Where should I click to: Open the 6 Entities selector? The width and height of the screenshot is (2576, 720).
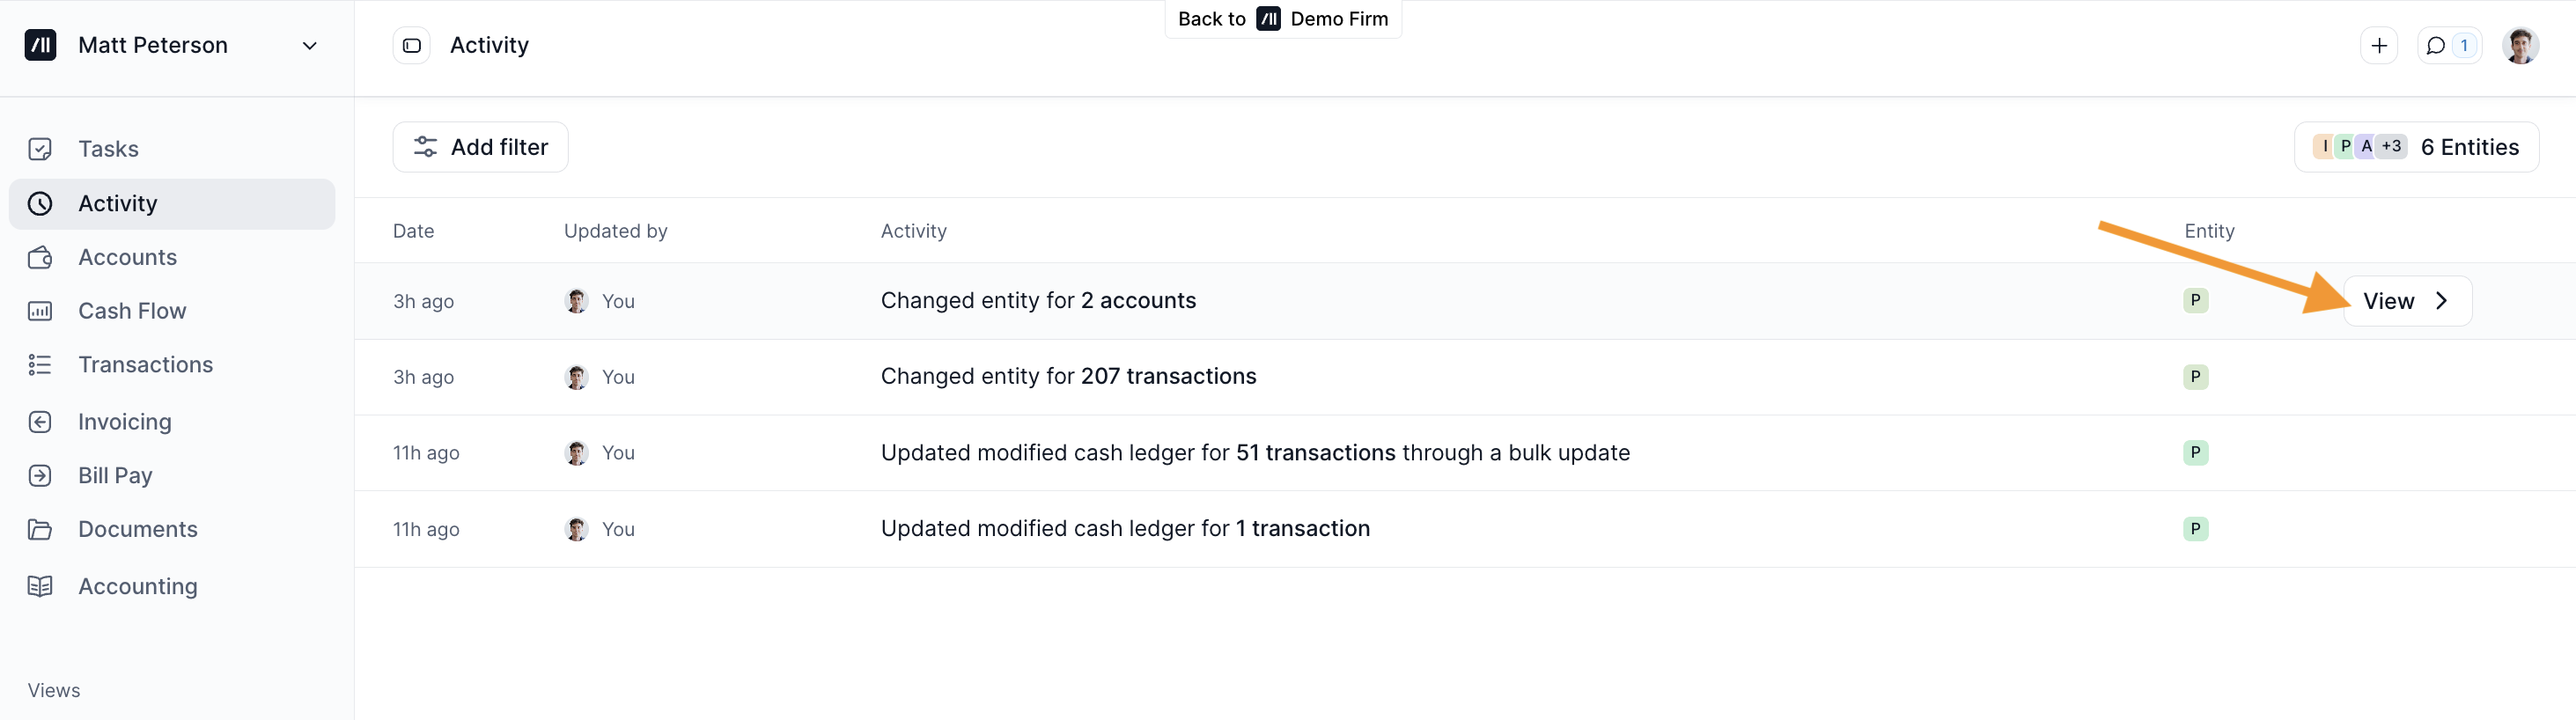[x=2416, y=147]
